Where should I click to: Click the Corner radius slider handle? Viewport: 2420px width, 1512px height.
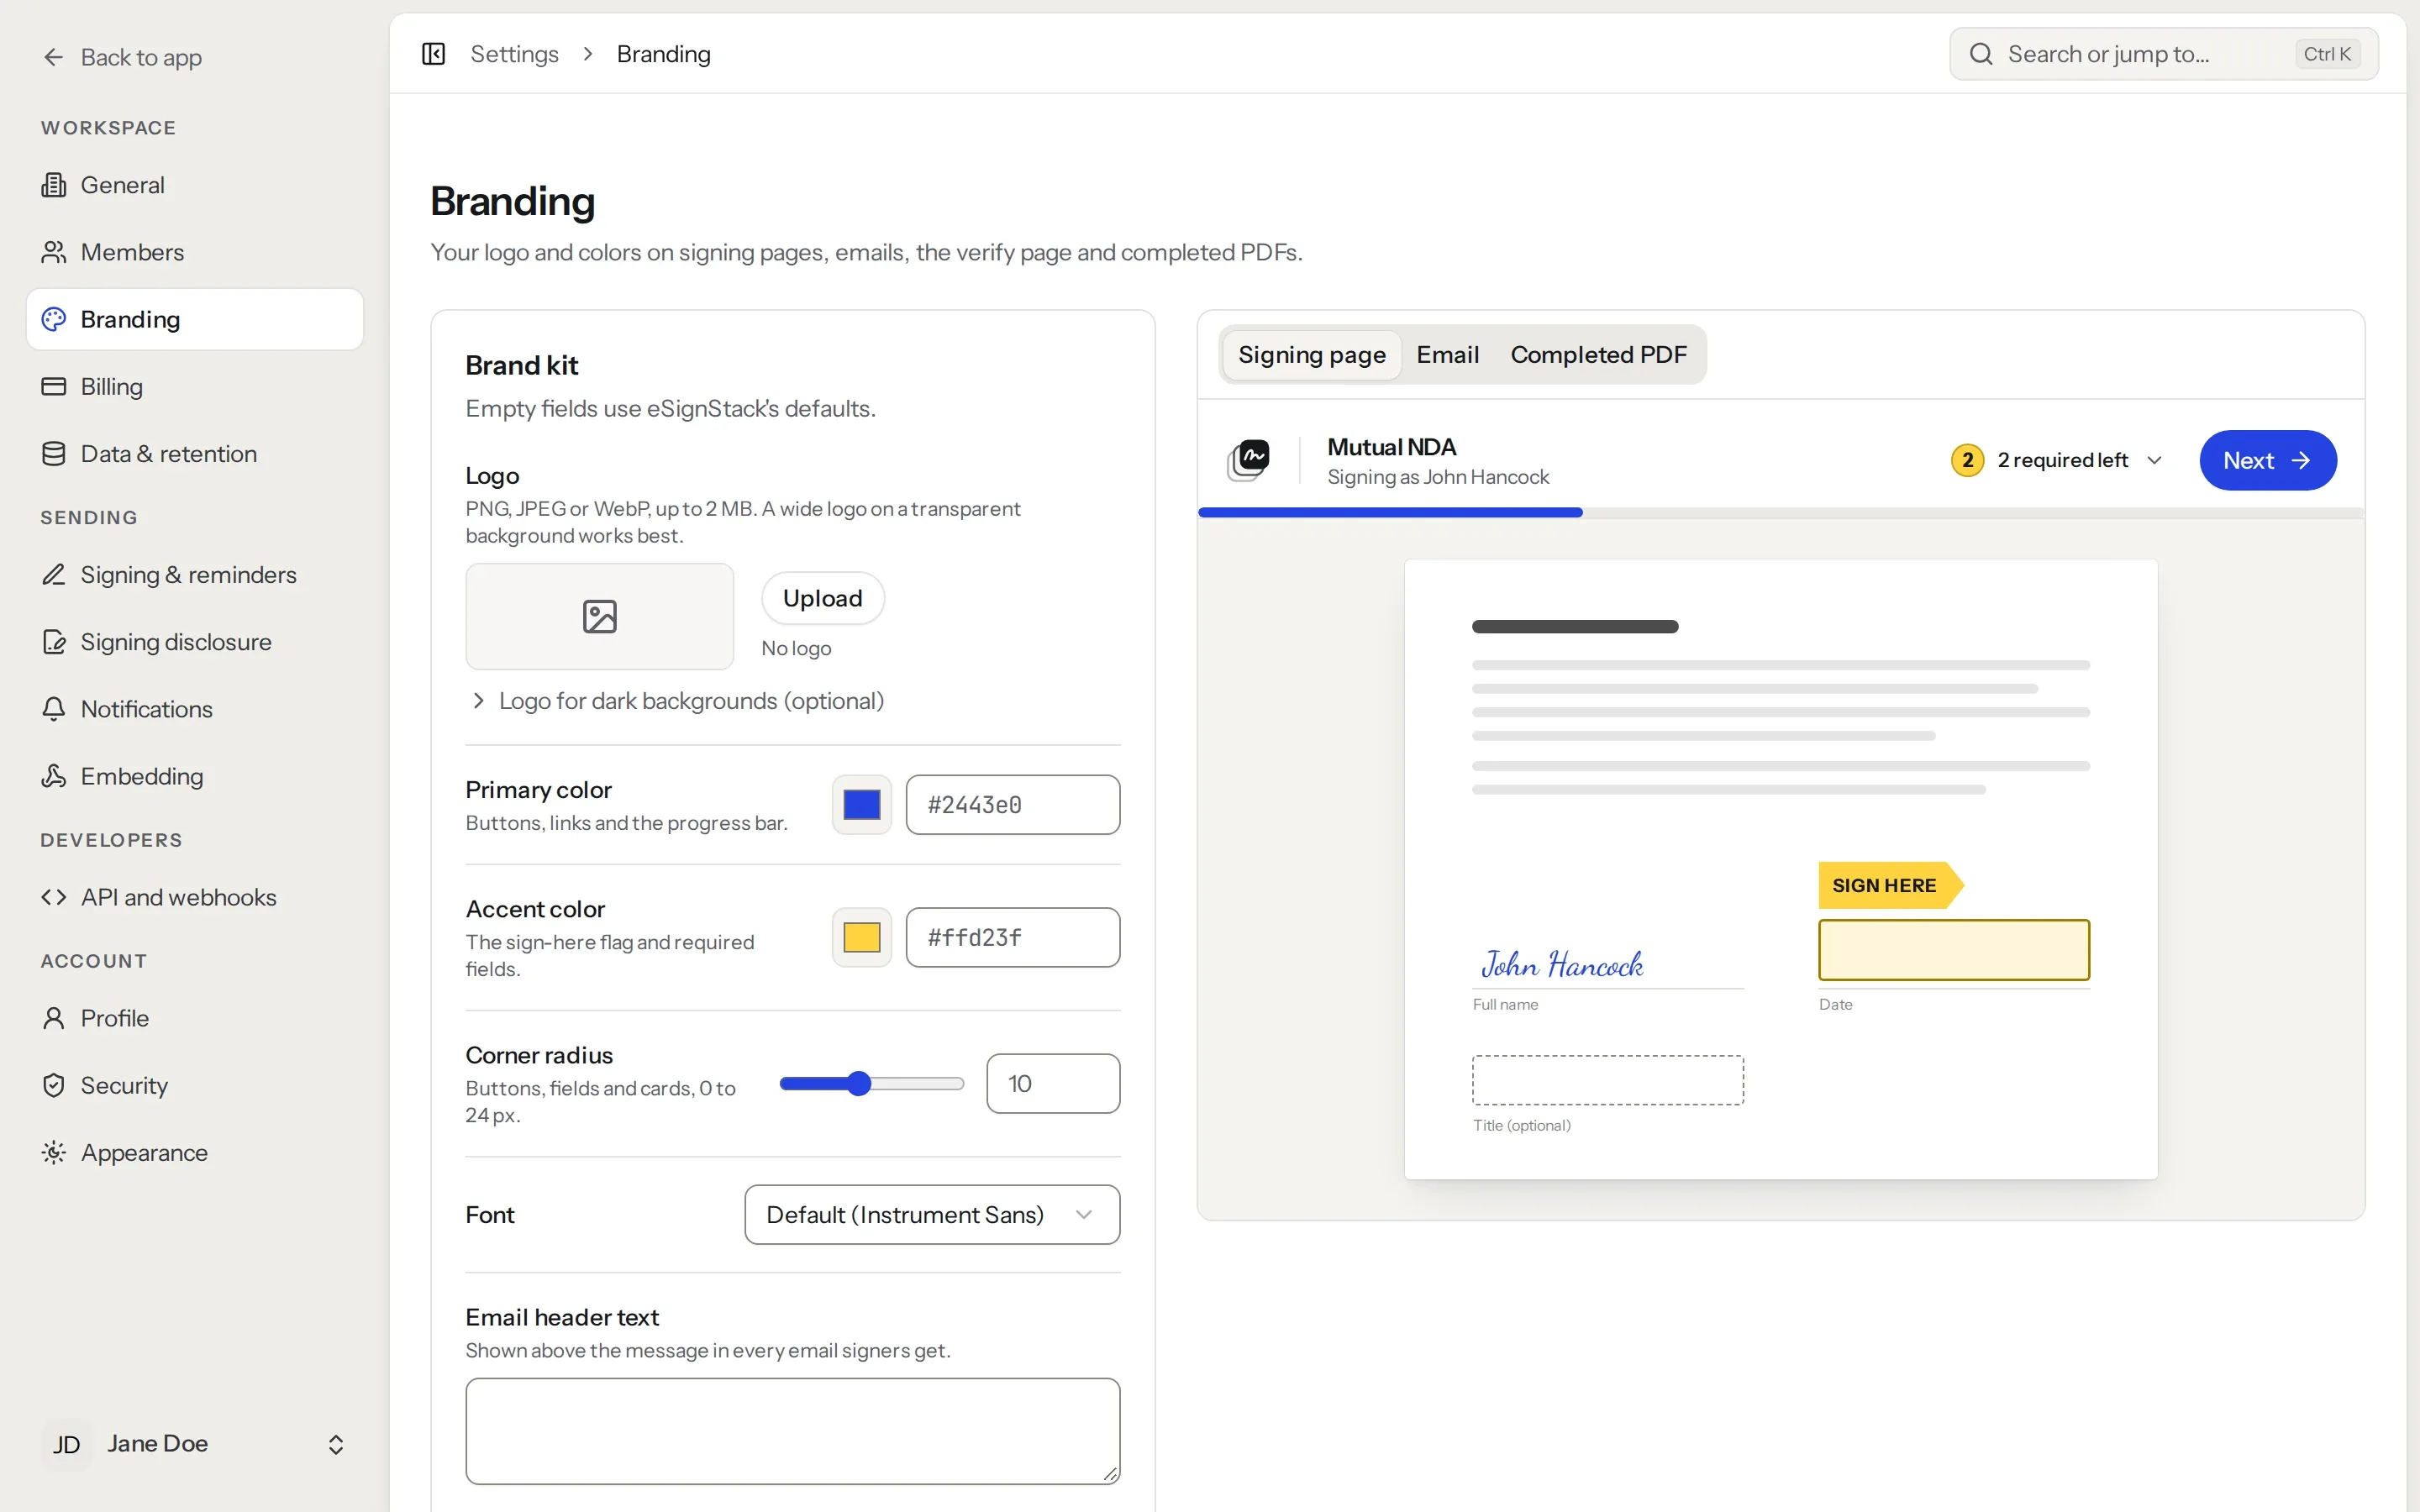tap(859, 1084)
